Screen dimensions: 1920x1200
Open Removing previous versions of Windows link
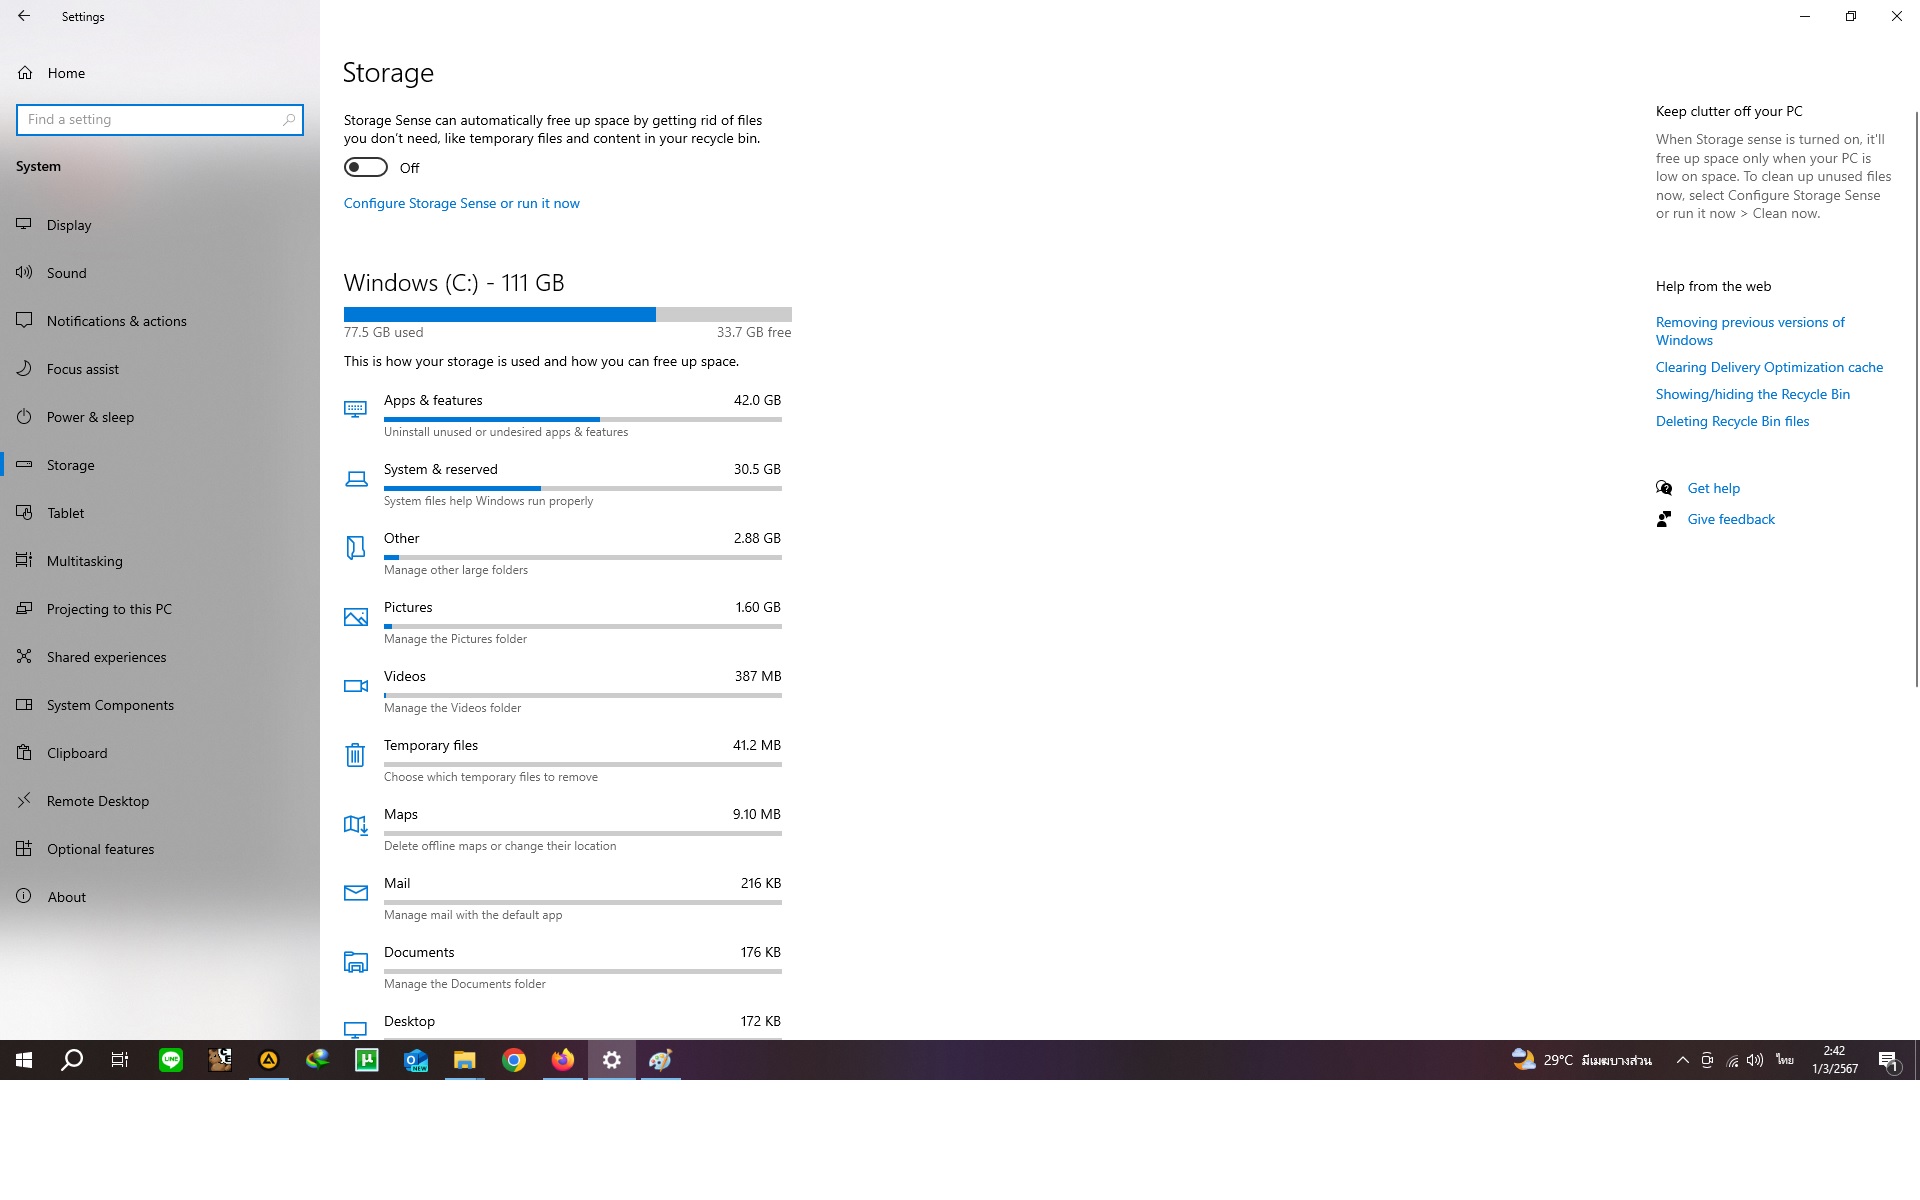click(x=1750, y=331)
